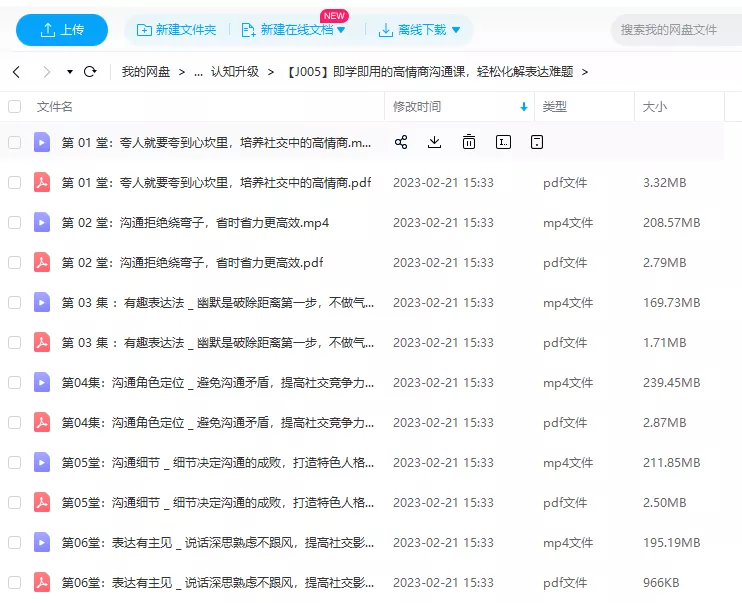Screen dimensions: 742x603
Task: Open the navigation history dropdown arrow
Action: (70, 72)
